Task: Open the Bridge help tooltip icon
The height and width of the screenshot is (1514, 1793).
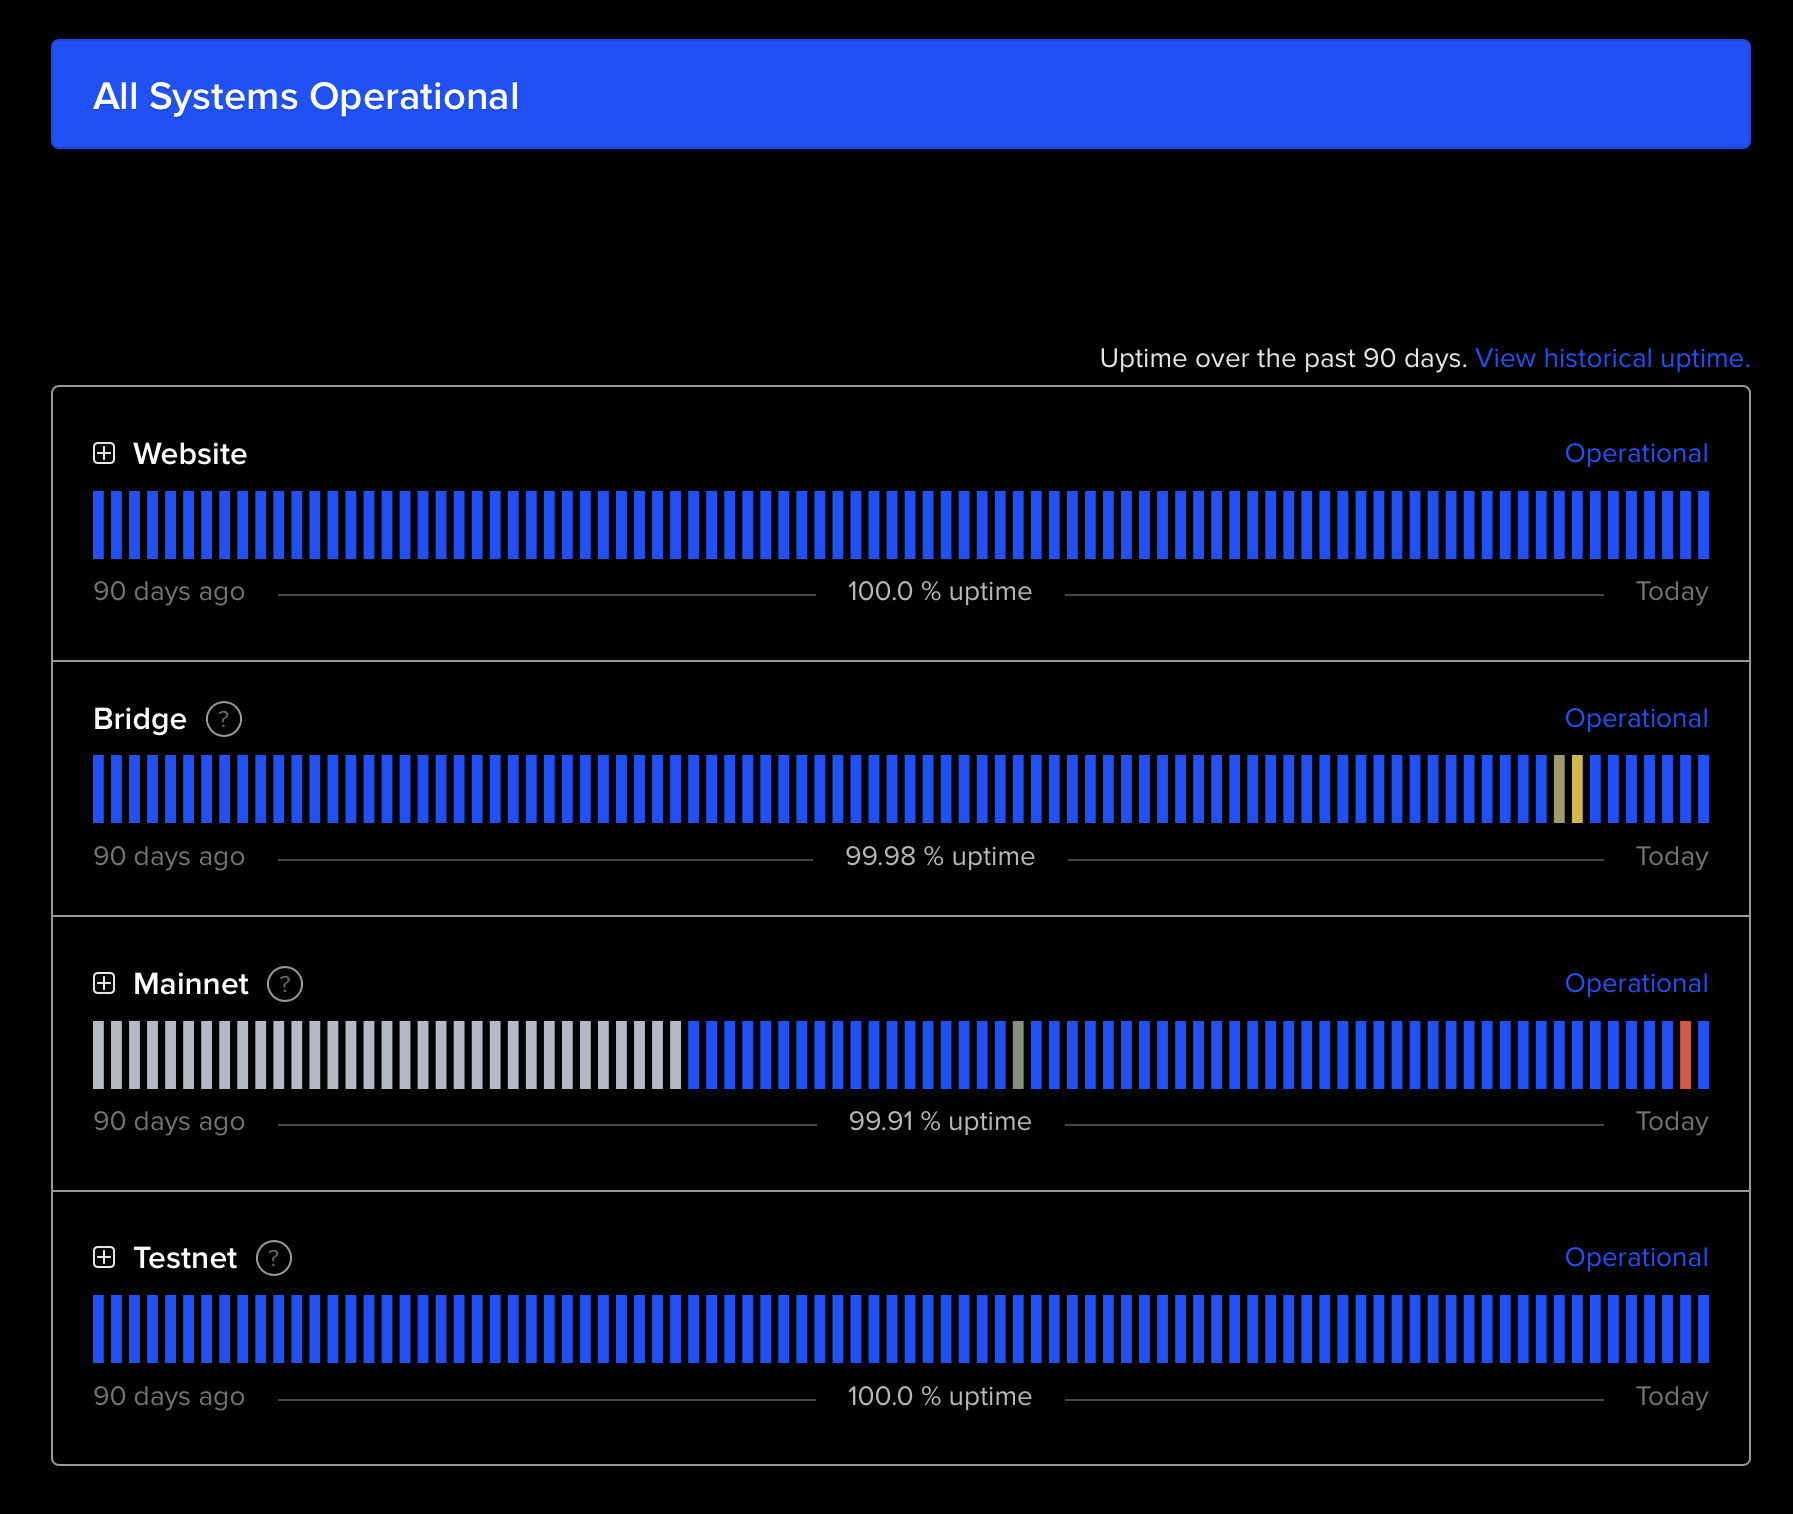Action: (x=224, y=719)
